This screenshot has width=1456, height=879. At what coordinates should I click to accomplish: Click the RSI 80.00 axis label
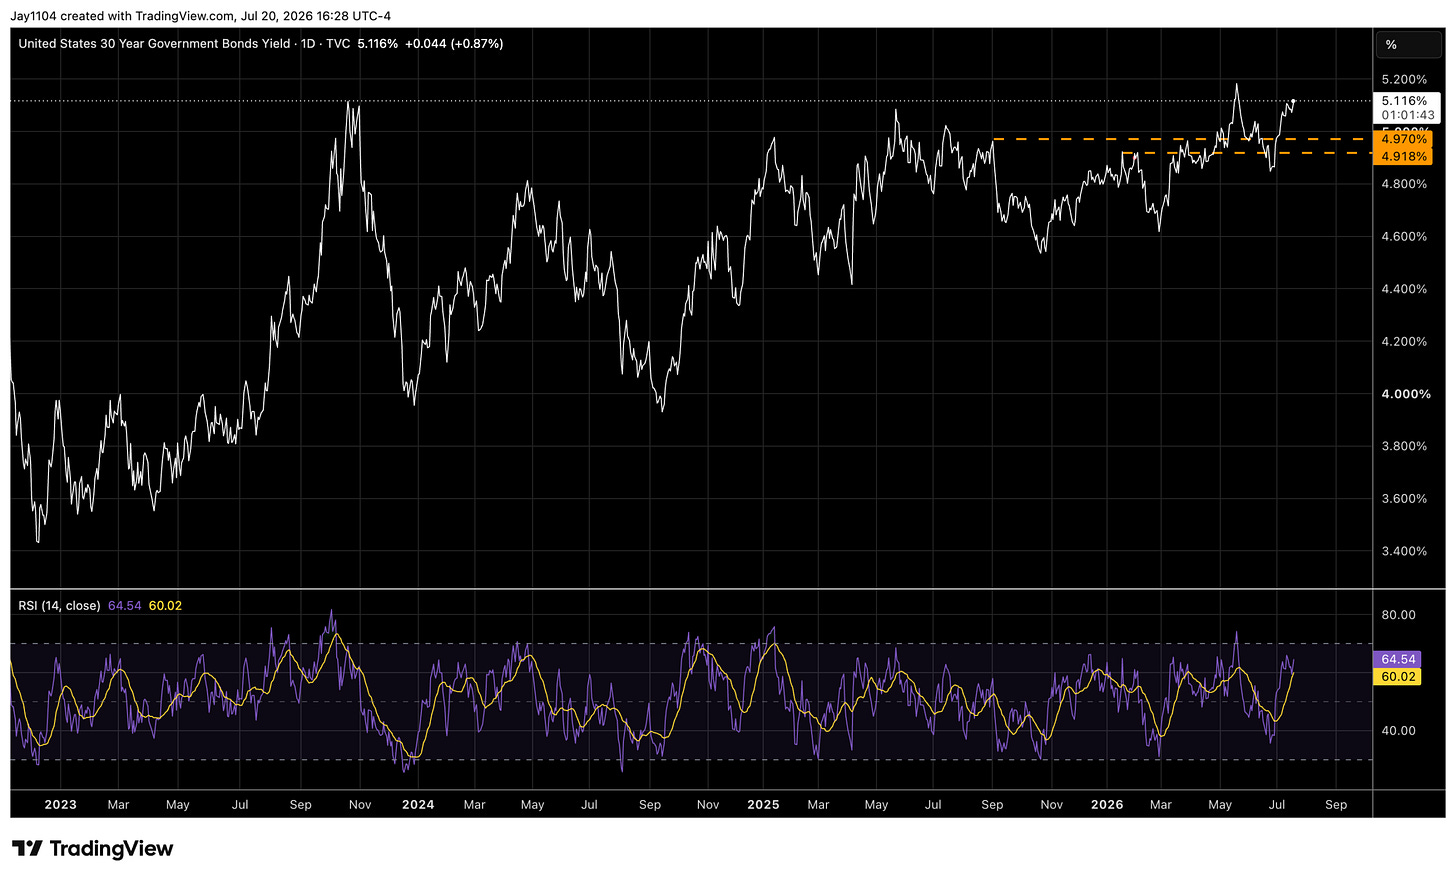[x=1398, y=615]
